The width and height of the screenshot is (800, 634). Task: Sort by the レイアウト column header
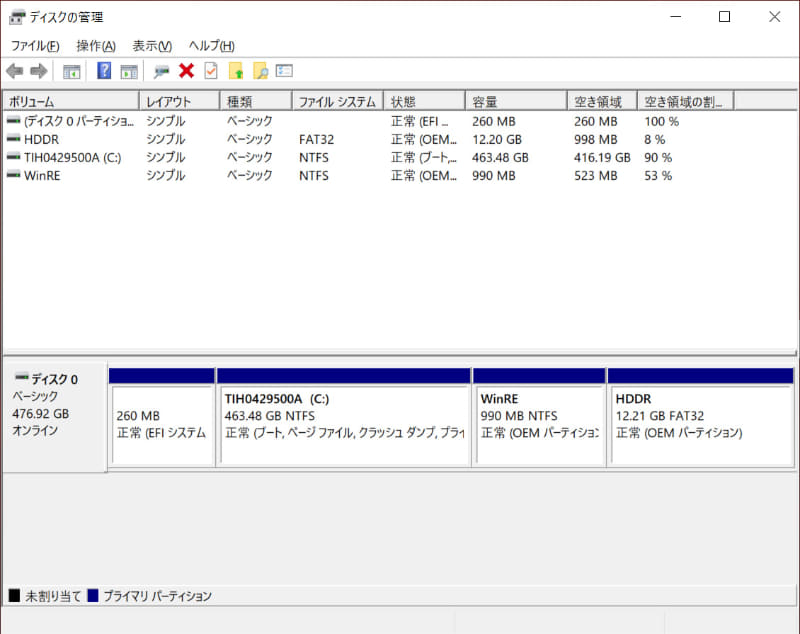click(x=180, y=102)
